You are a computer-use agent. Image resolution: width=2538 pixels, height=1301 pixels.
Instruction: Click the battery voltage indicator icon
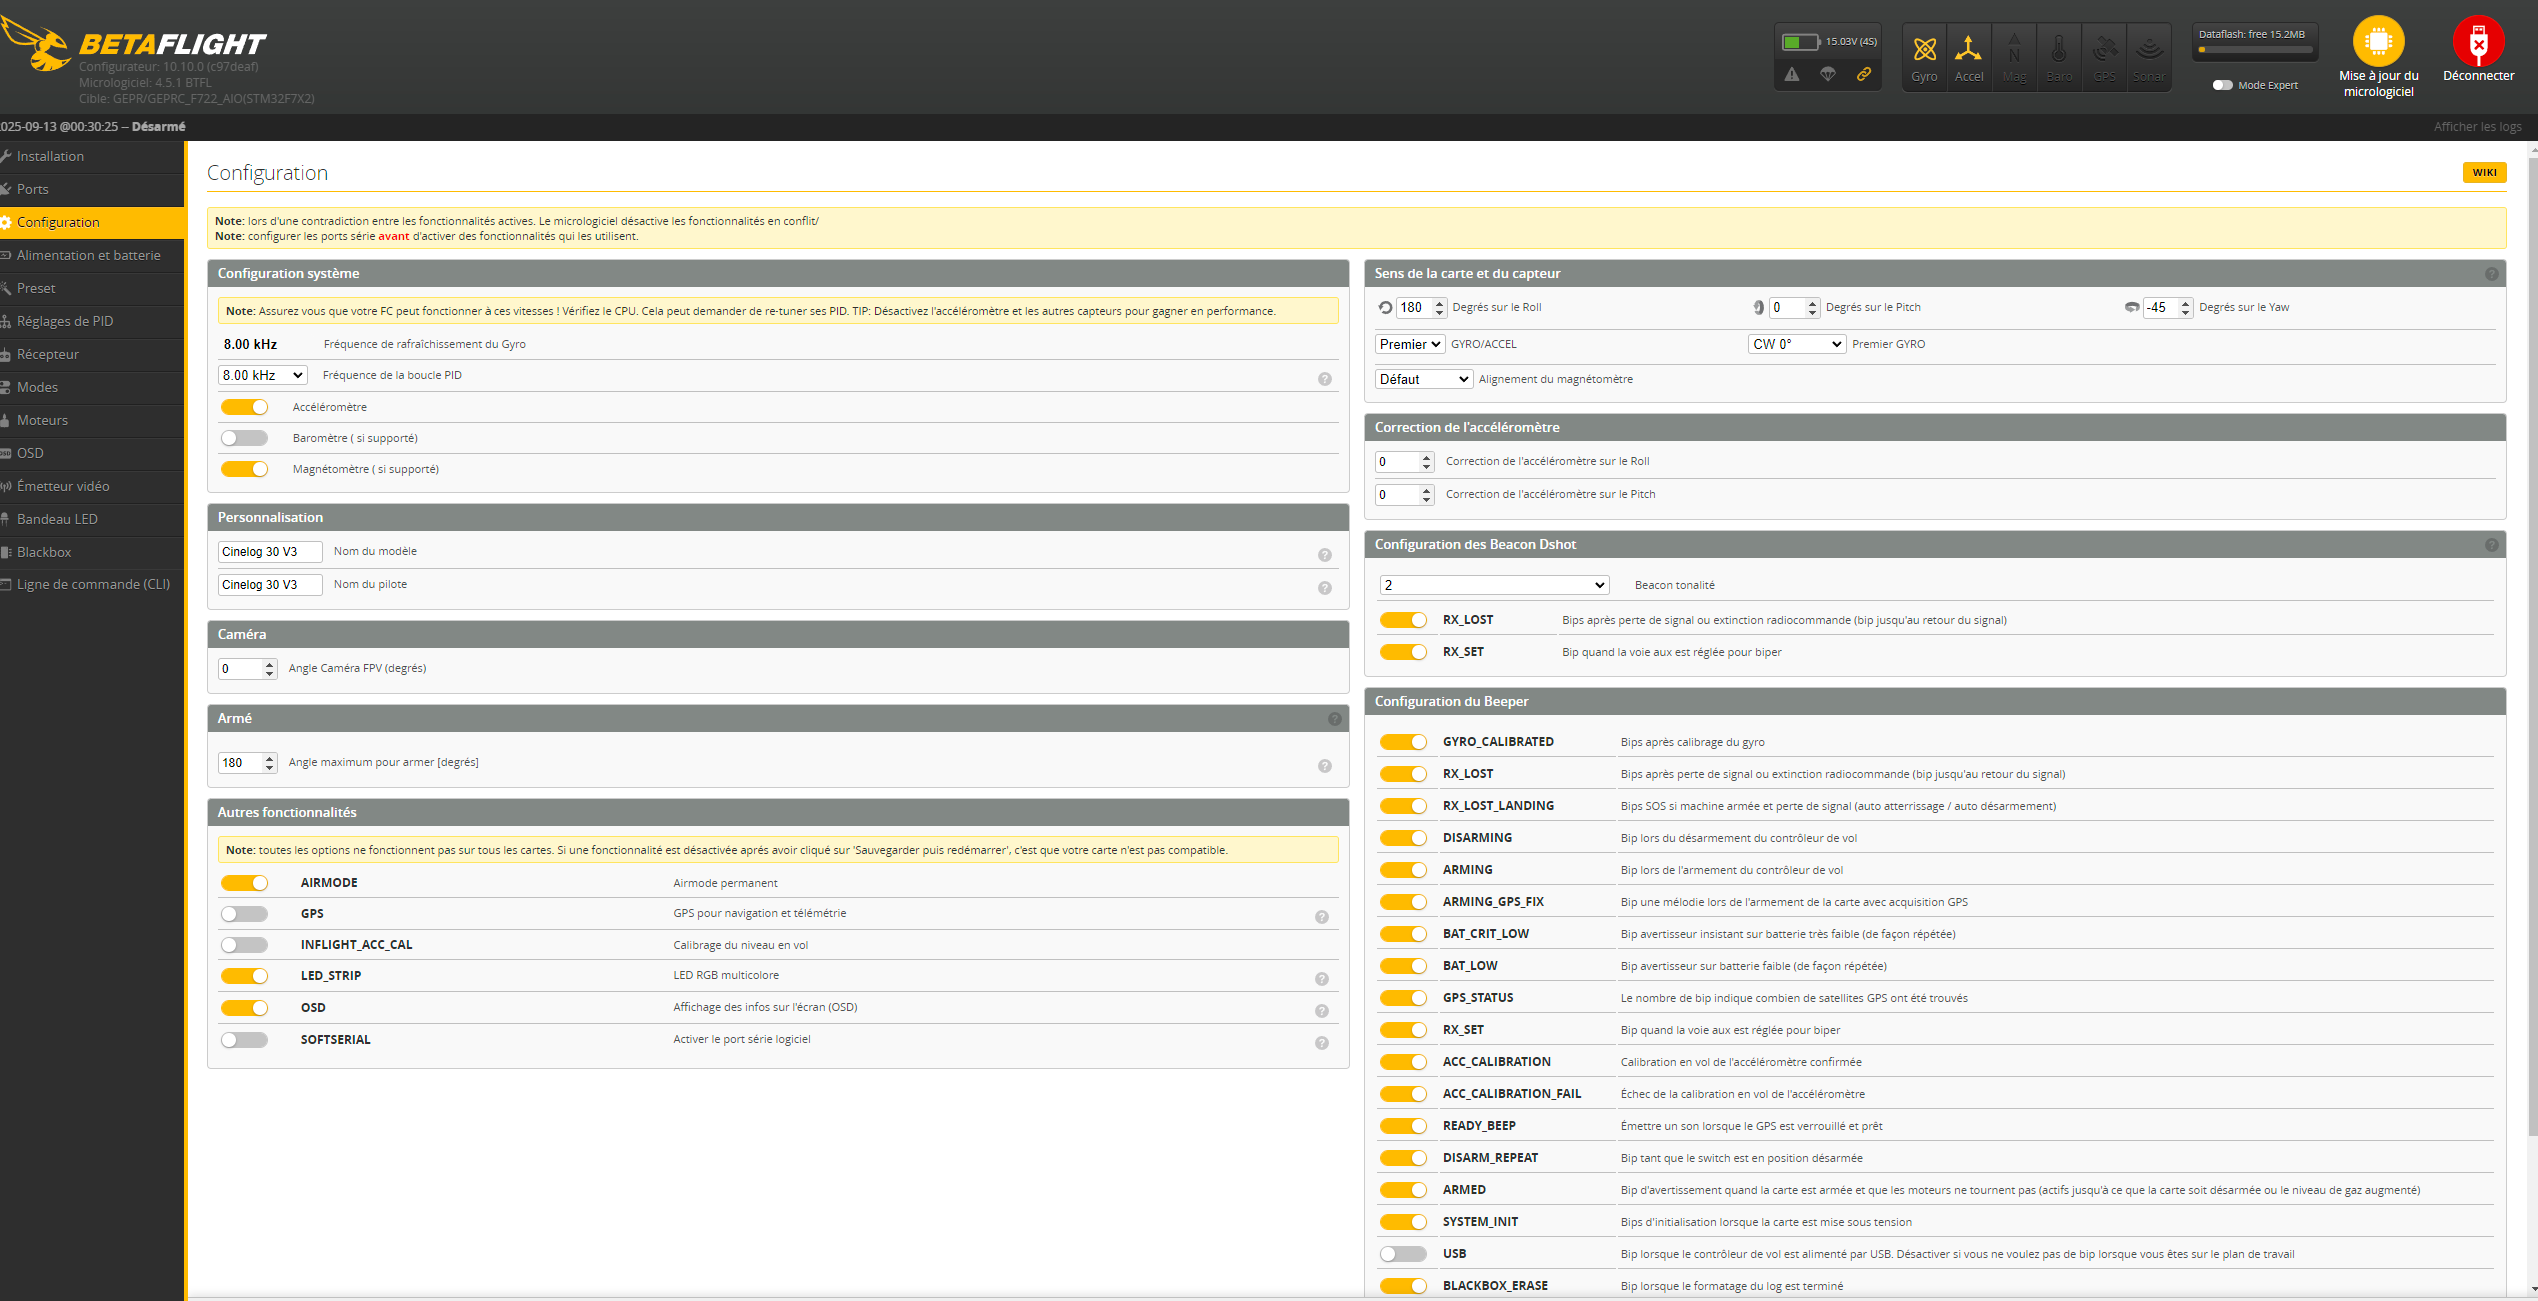pyautogui.click(x=1799, y=42)
